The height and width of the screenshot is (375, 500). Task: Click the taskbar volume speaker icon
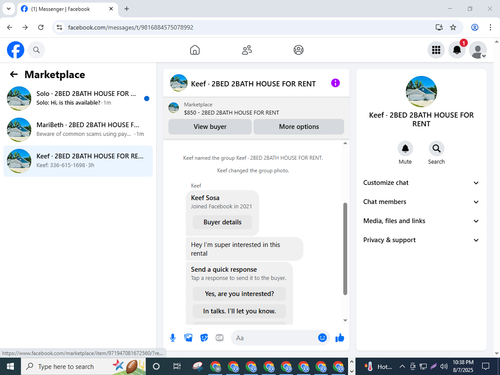(x=444, y=367)
